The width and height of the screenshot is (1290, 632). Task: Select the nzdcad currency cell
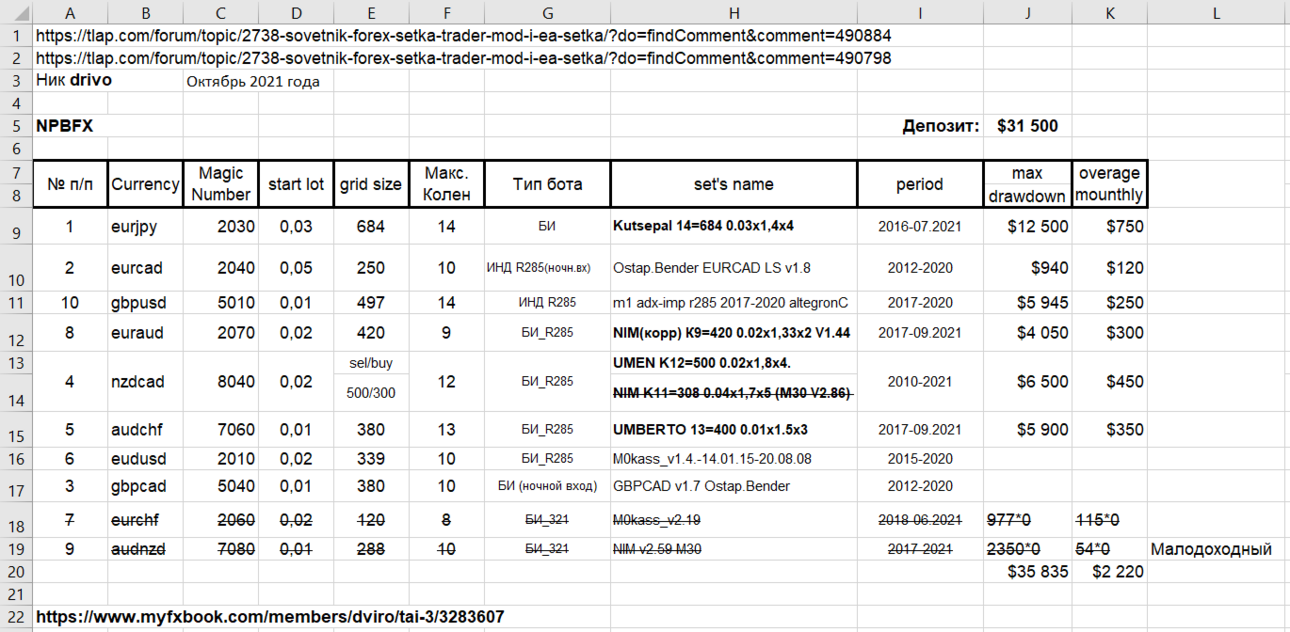[145, 381]
